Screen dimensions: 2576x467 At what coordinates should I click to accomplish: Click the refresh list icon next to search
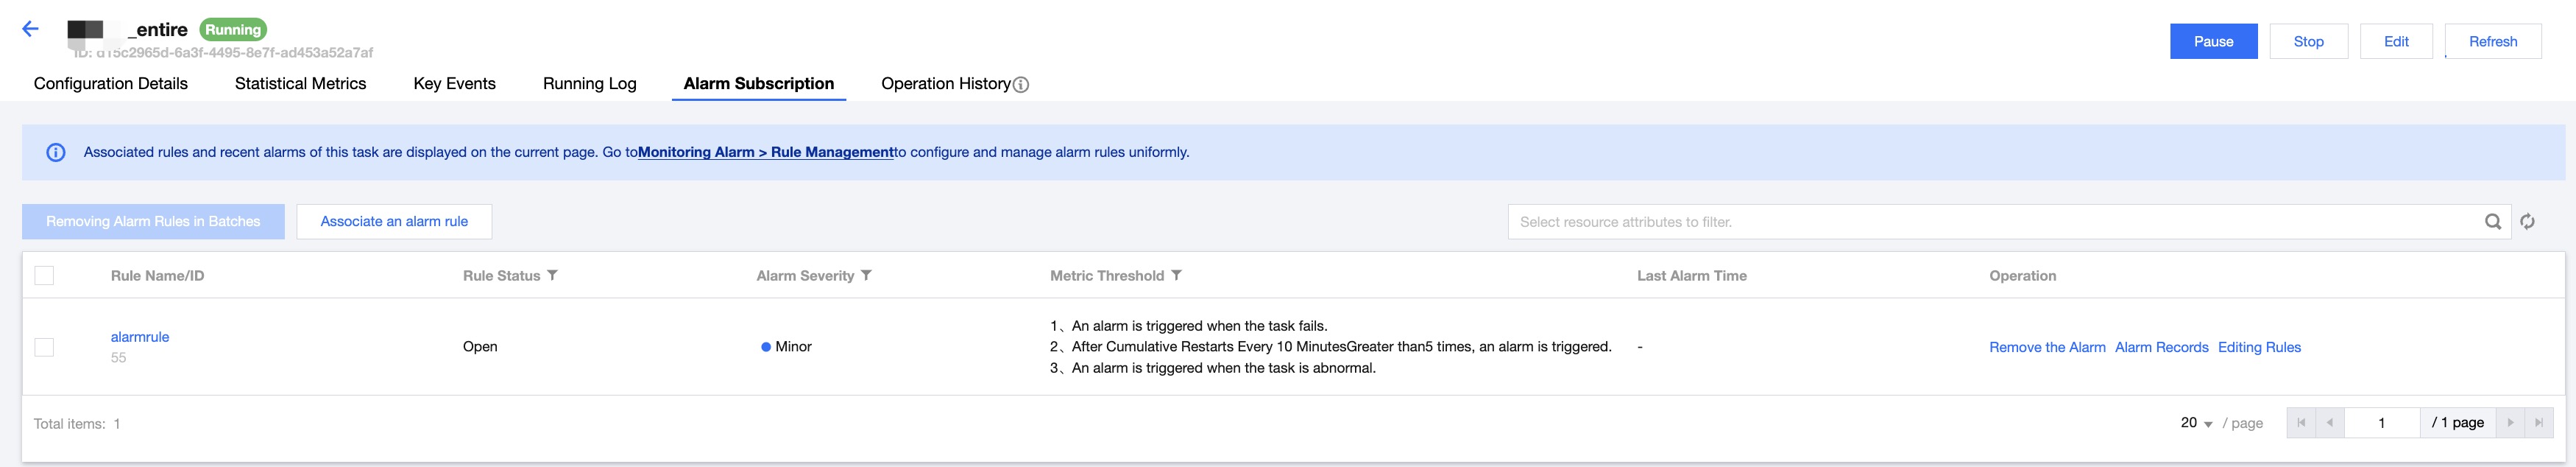point(2527,222)
